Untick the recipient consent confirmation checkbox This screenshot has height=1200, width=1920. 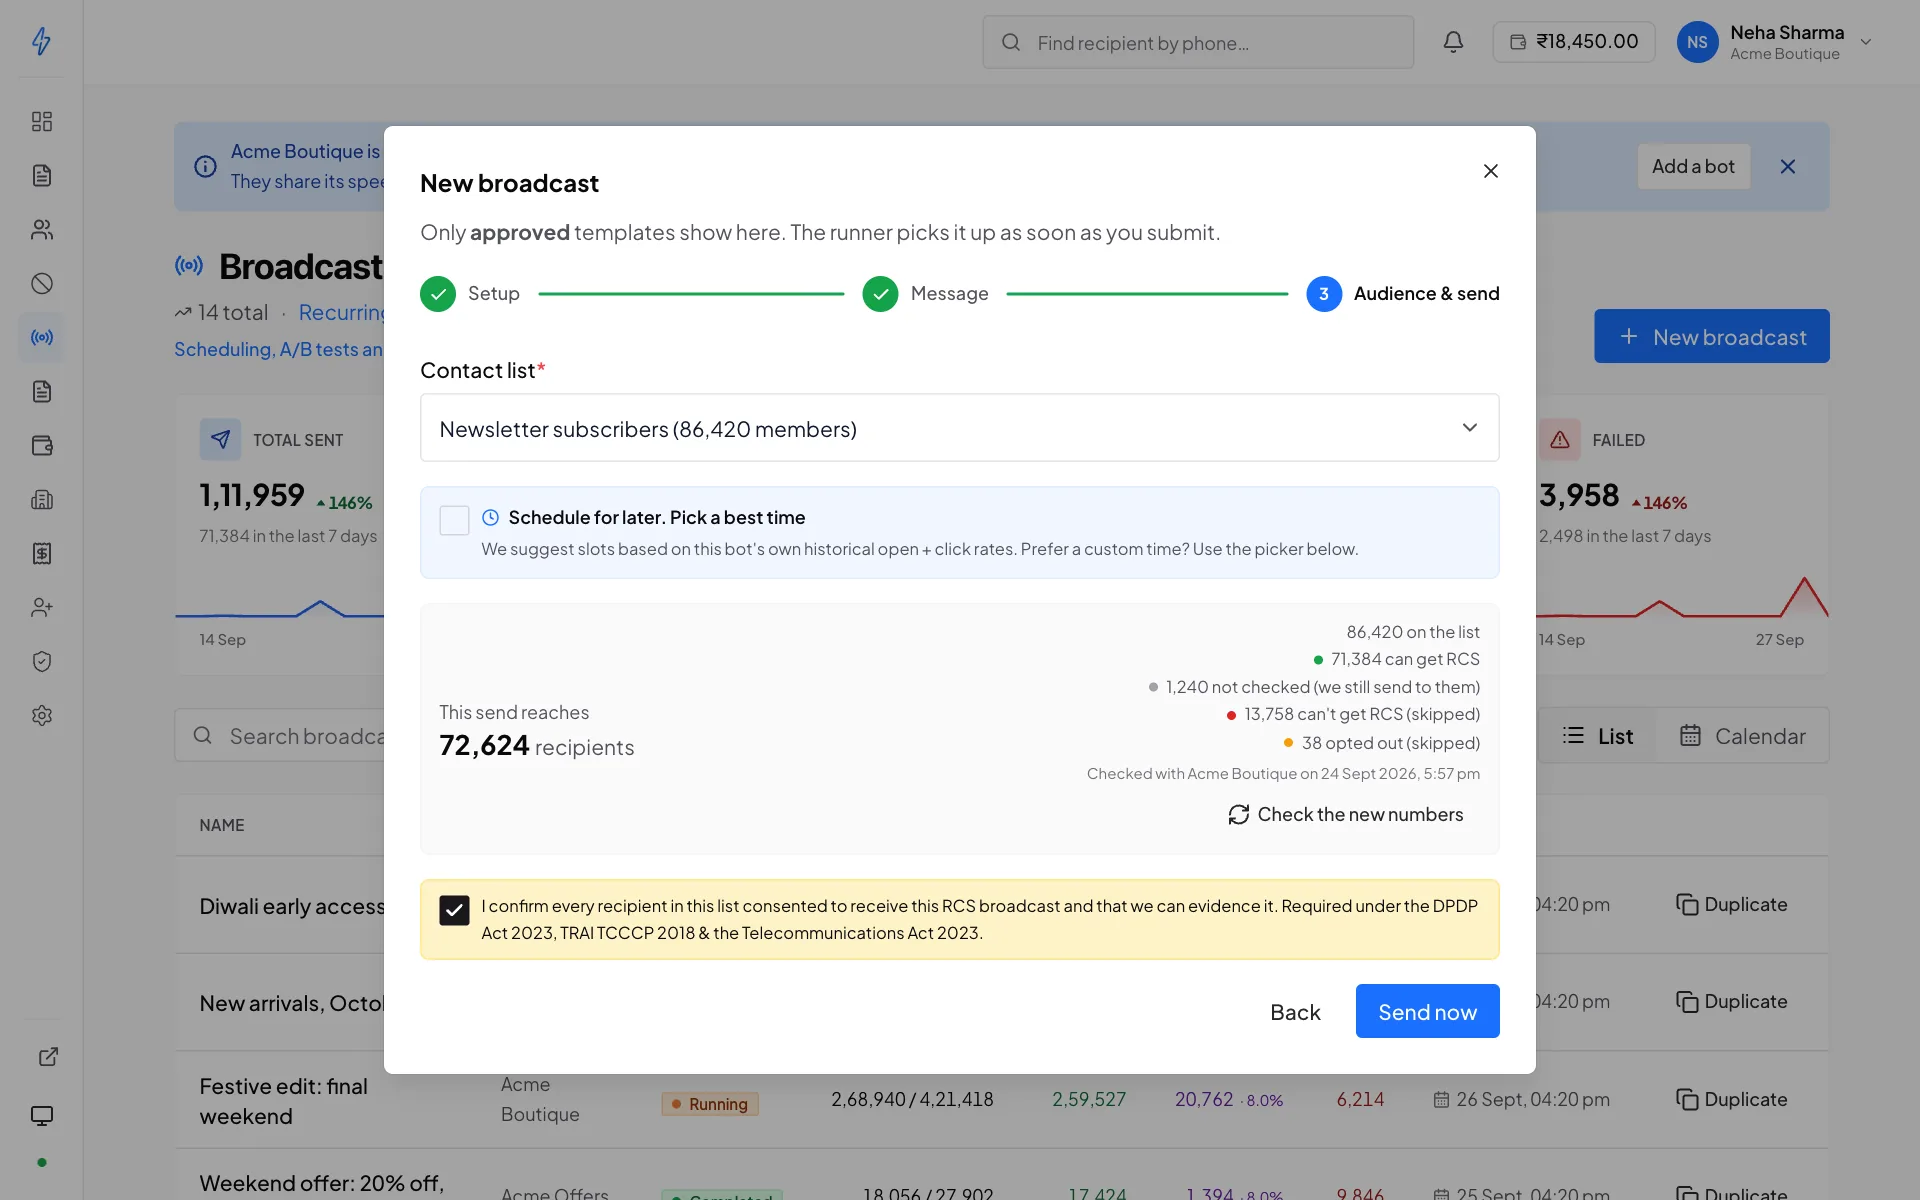click(x=454, y=910)
